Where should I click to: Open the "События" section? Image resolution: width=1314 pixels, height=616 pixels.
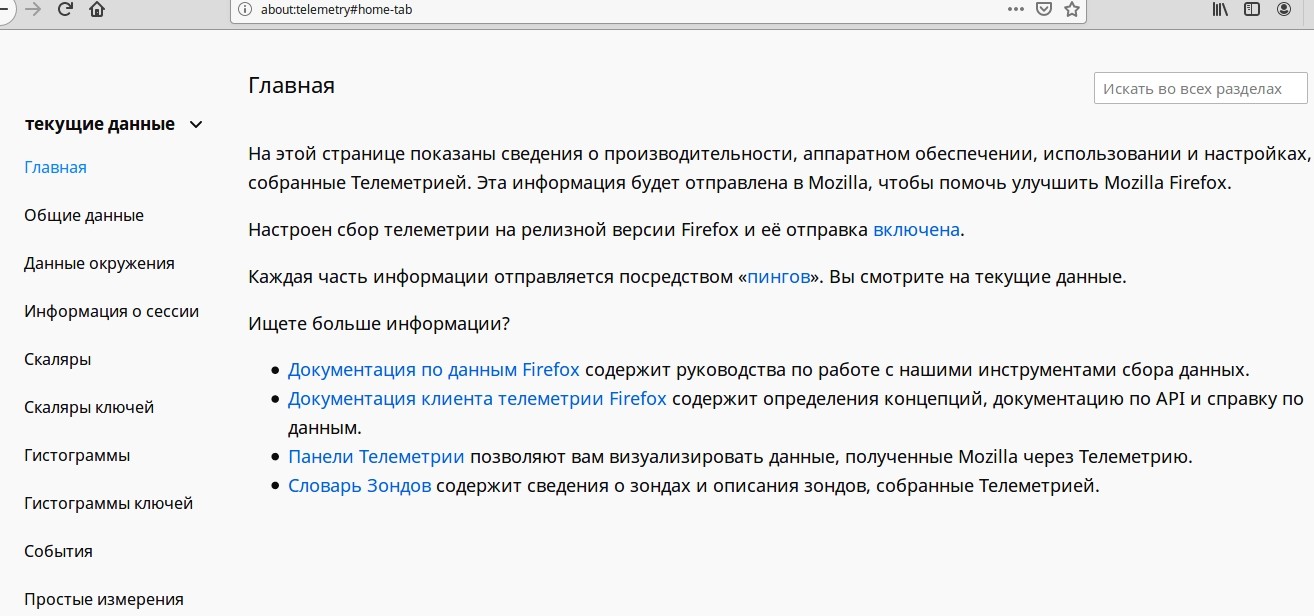coord(58,551)
